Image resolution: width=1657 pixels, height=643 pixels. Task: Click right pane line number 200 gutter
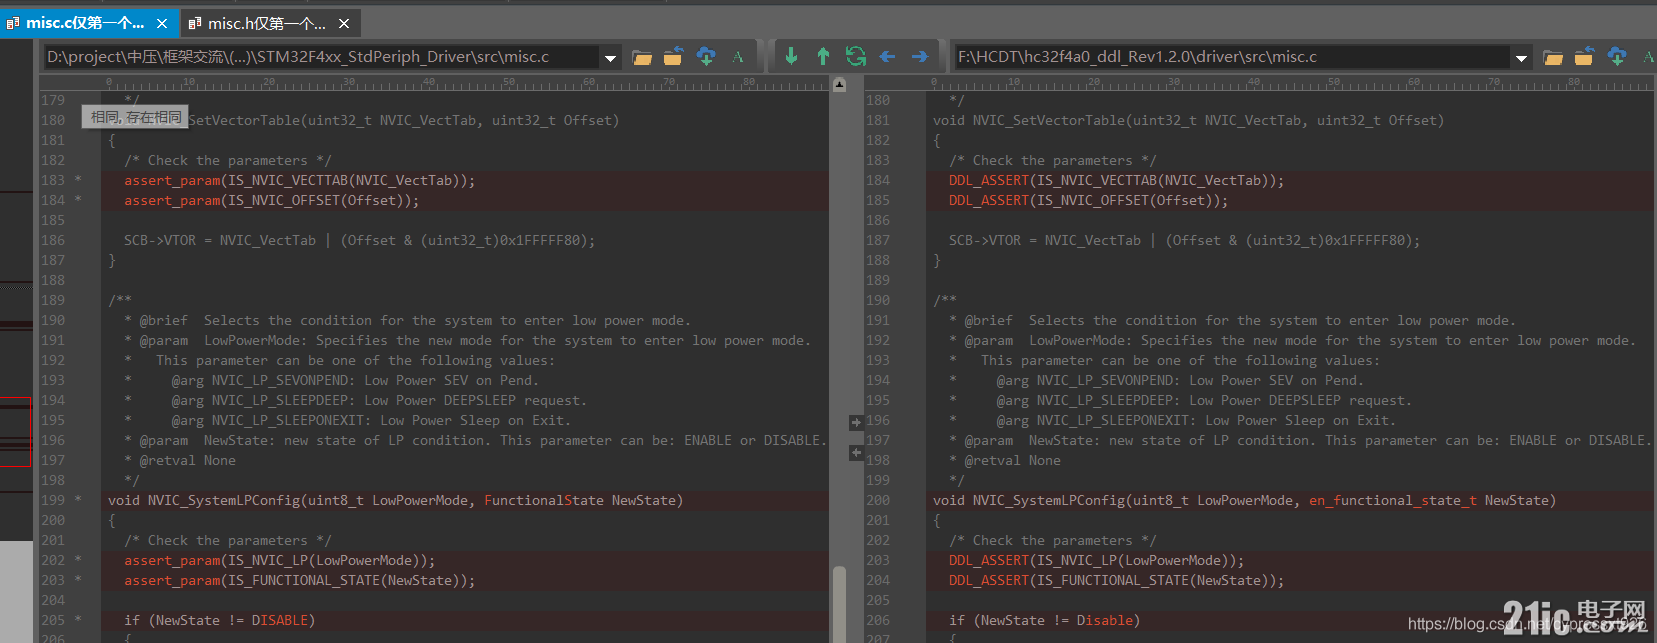click(878, 500)
